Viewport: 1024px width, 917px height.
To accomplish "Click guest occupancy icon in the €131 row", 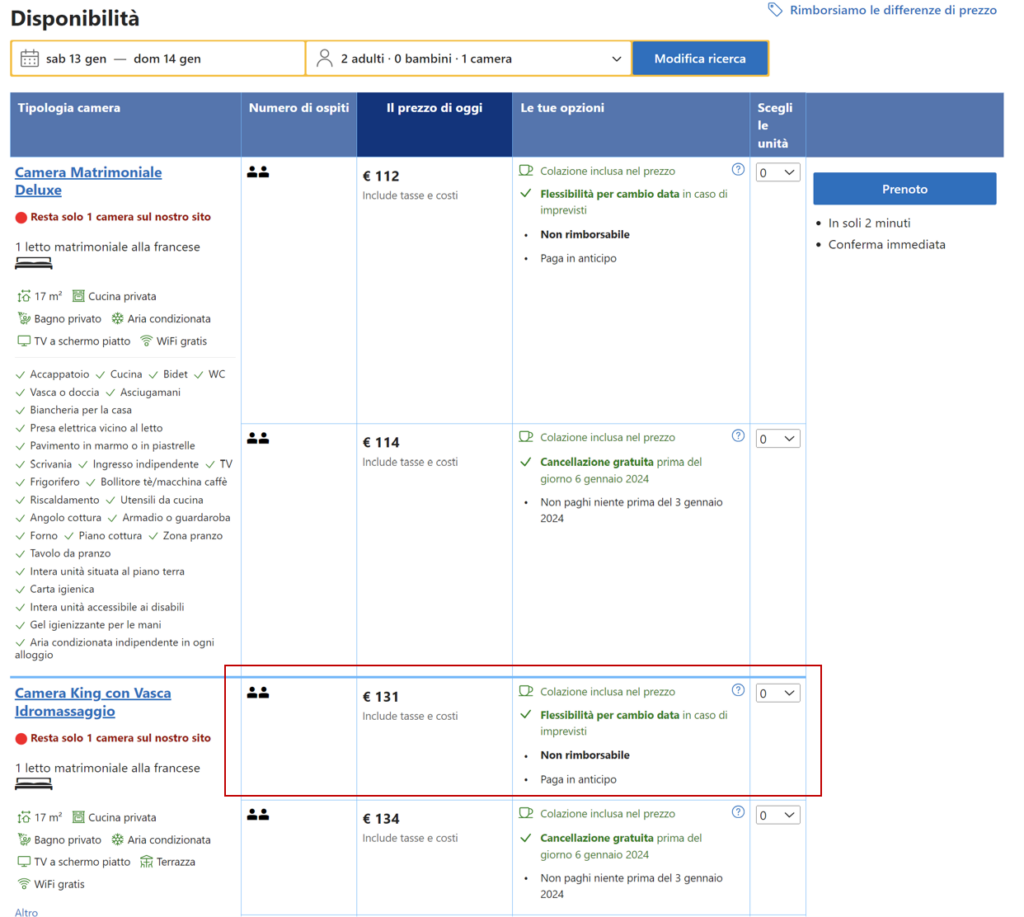I will coord(258,692).
